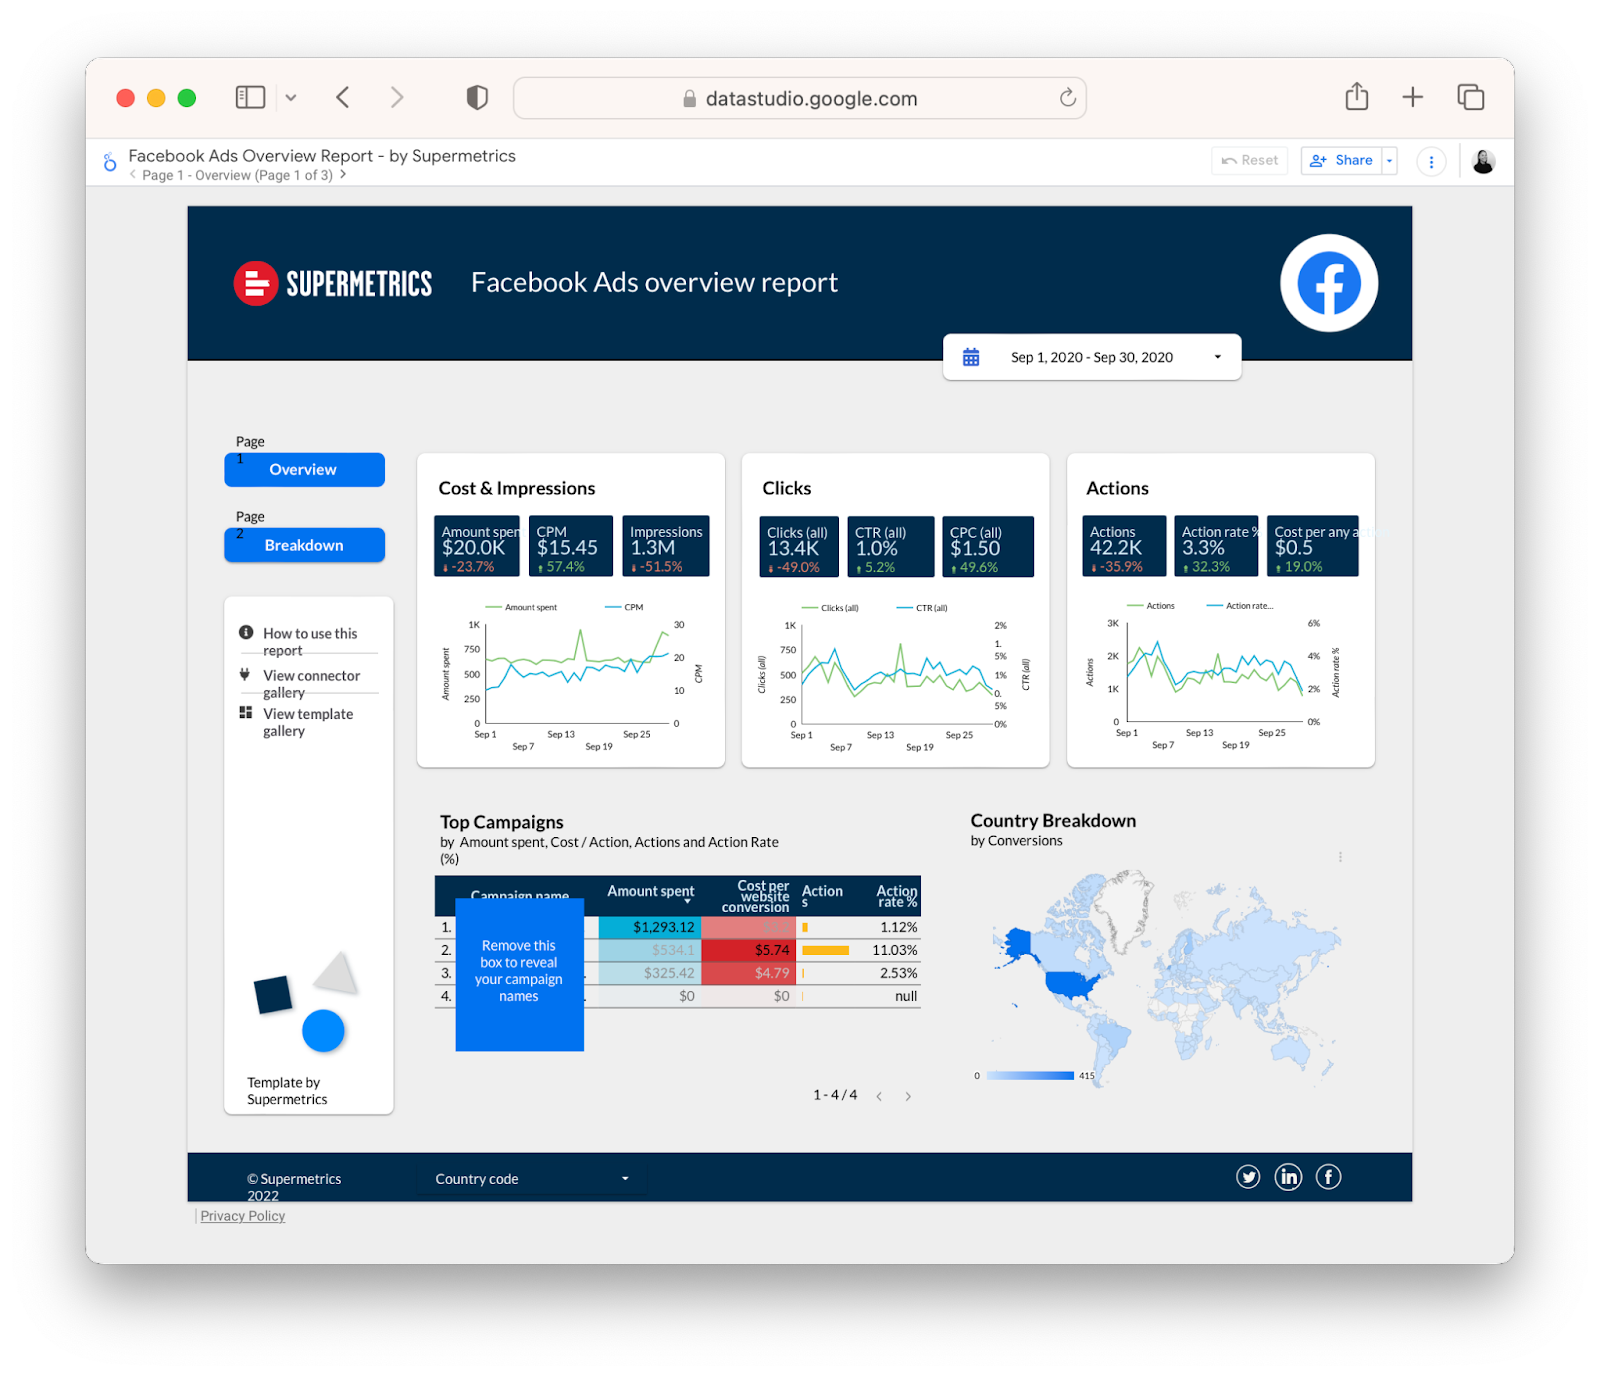
Task: Click the Twitter icon in footer
Action: [1248, 1177]
